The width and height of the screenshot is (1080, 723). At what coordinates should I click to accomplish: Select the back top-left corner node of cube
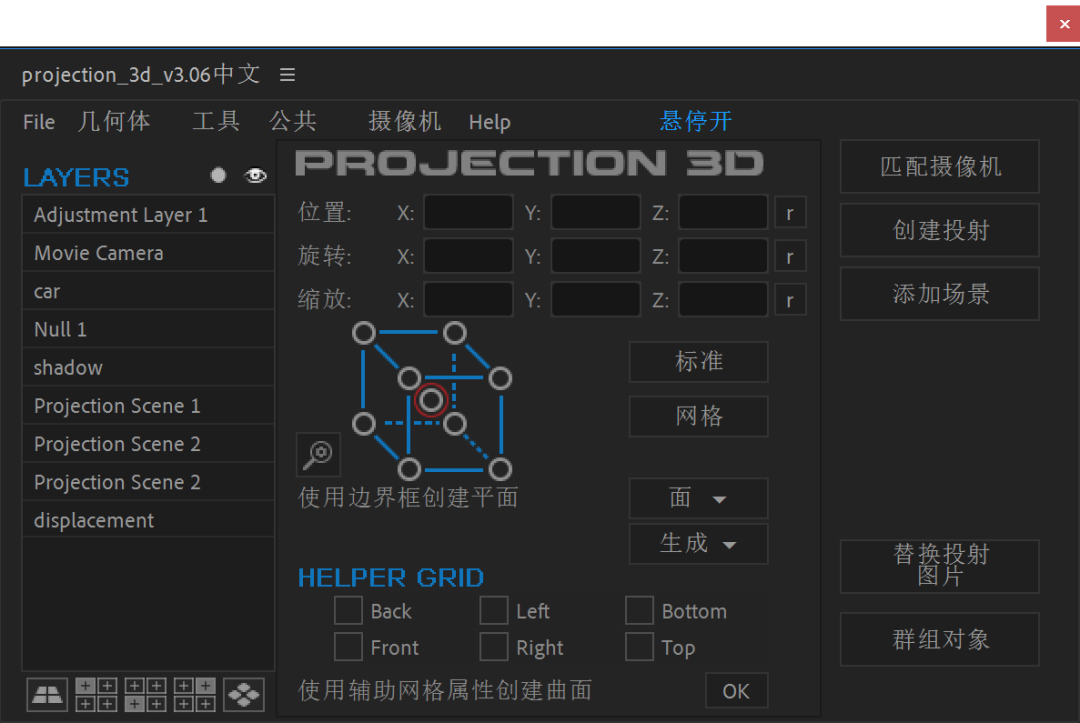pos(364,333)
